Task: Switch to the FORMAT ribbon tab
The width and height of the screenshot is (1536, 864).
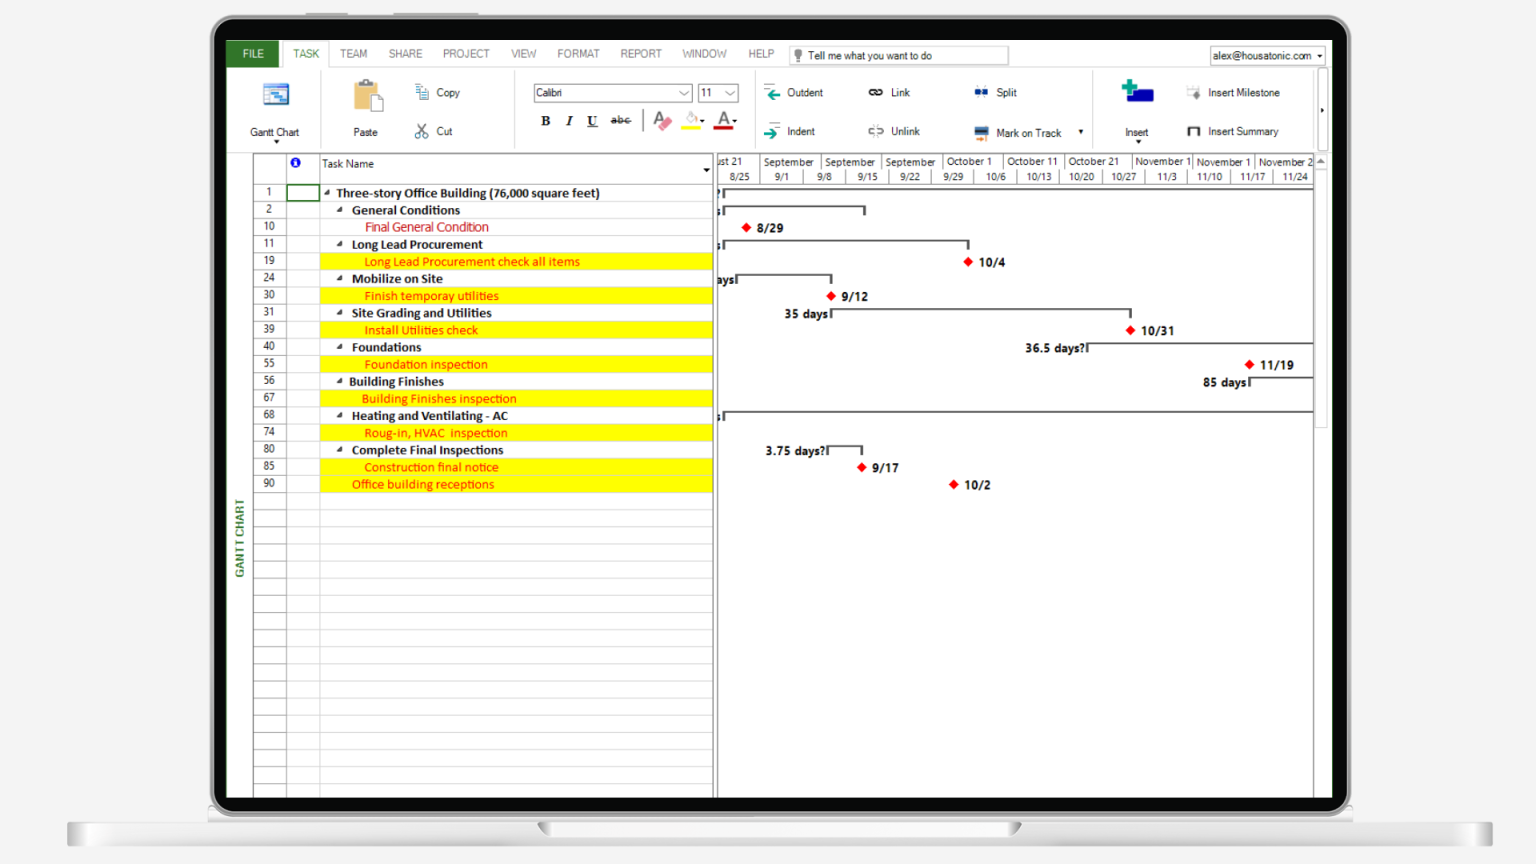Action: tap(578, 54)
